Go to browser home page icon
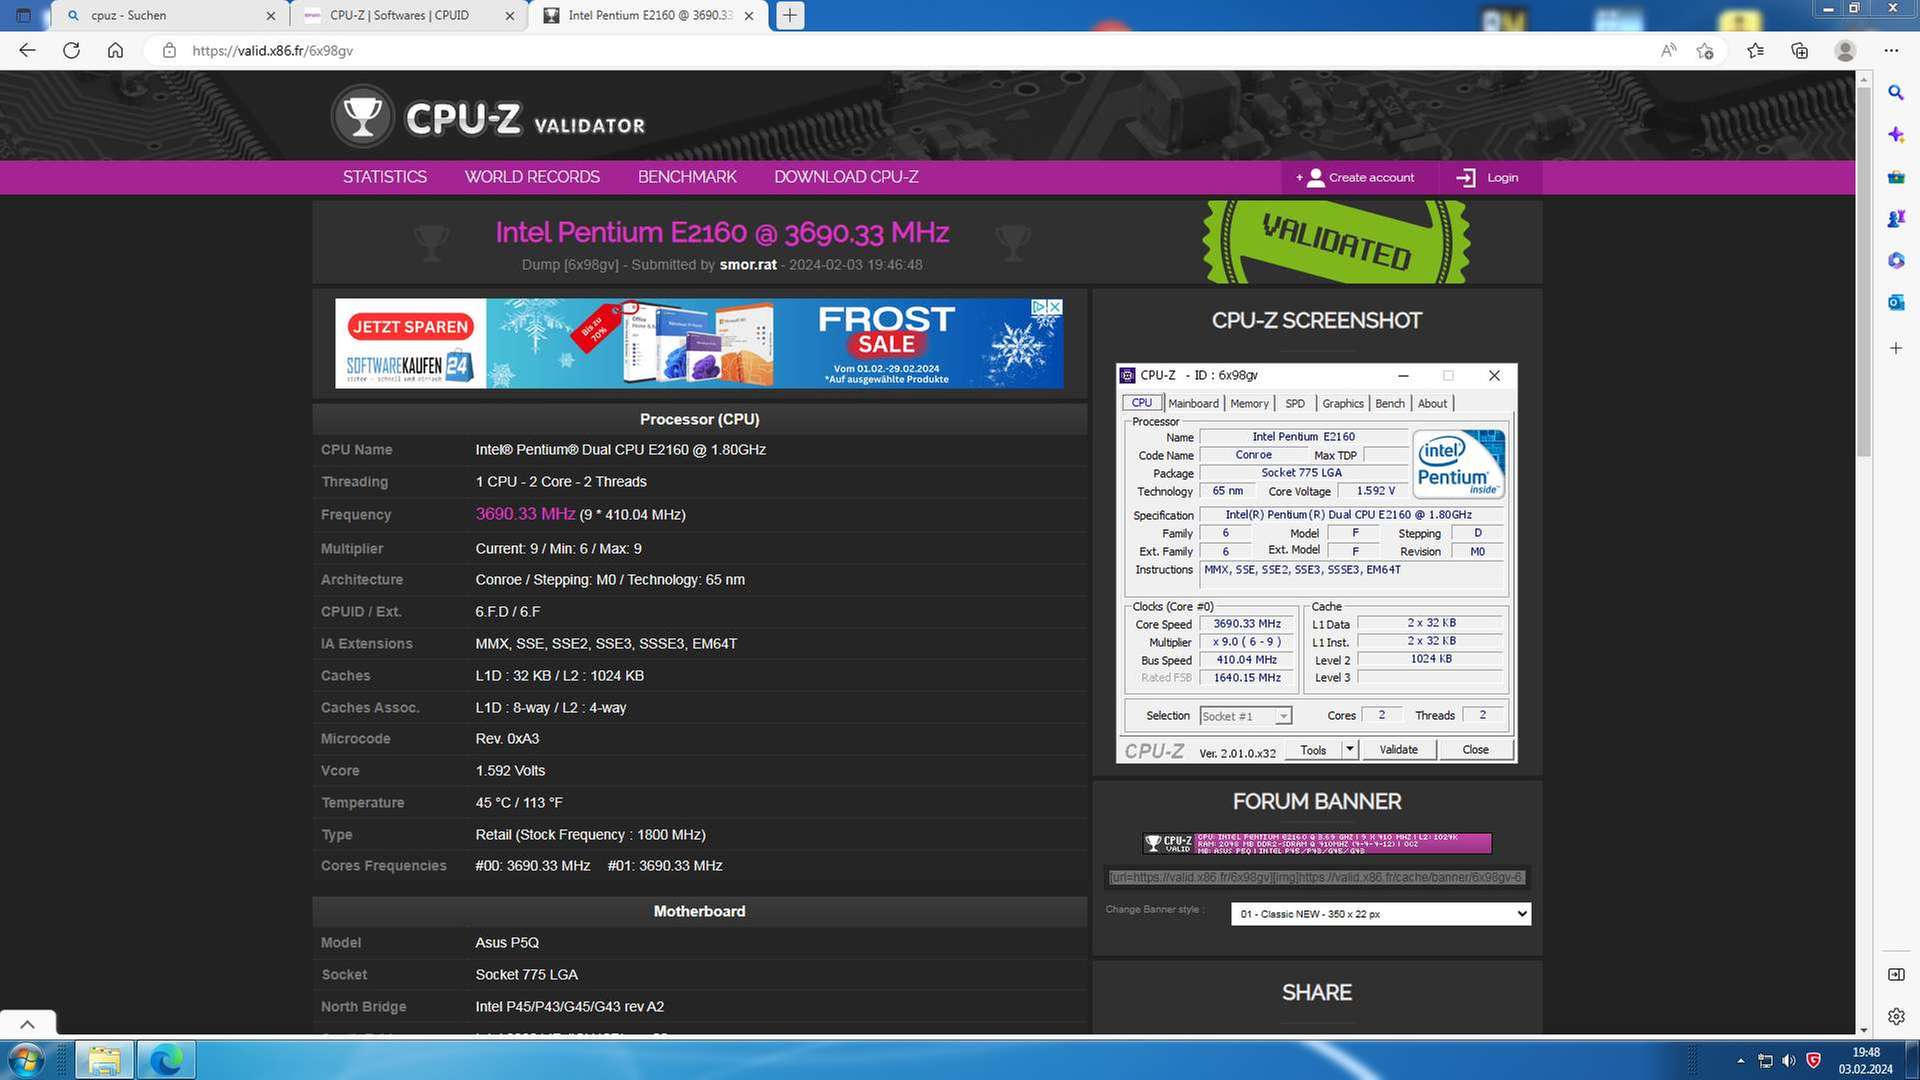Image resolution: width=1920 pixels, height=1080 pixels. coord(115,50)
